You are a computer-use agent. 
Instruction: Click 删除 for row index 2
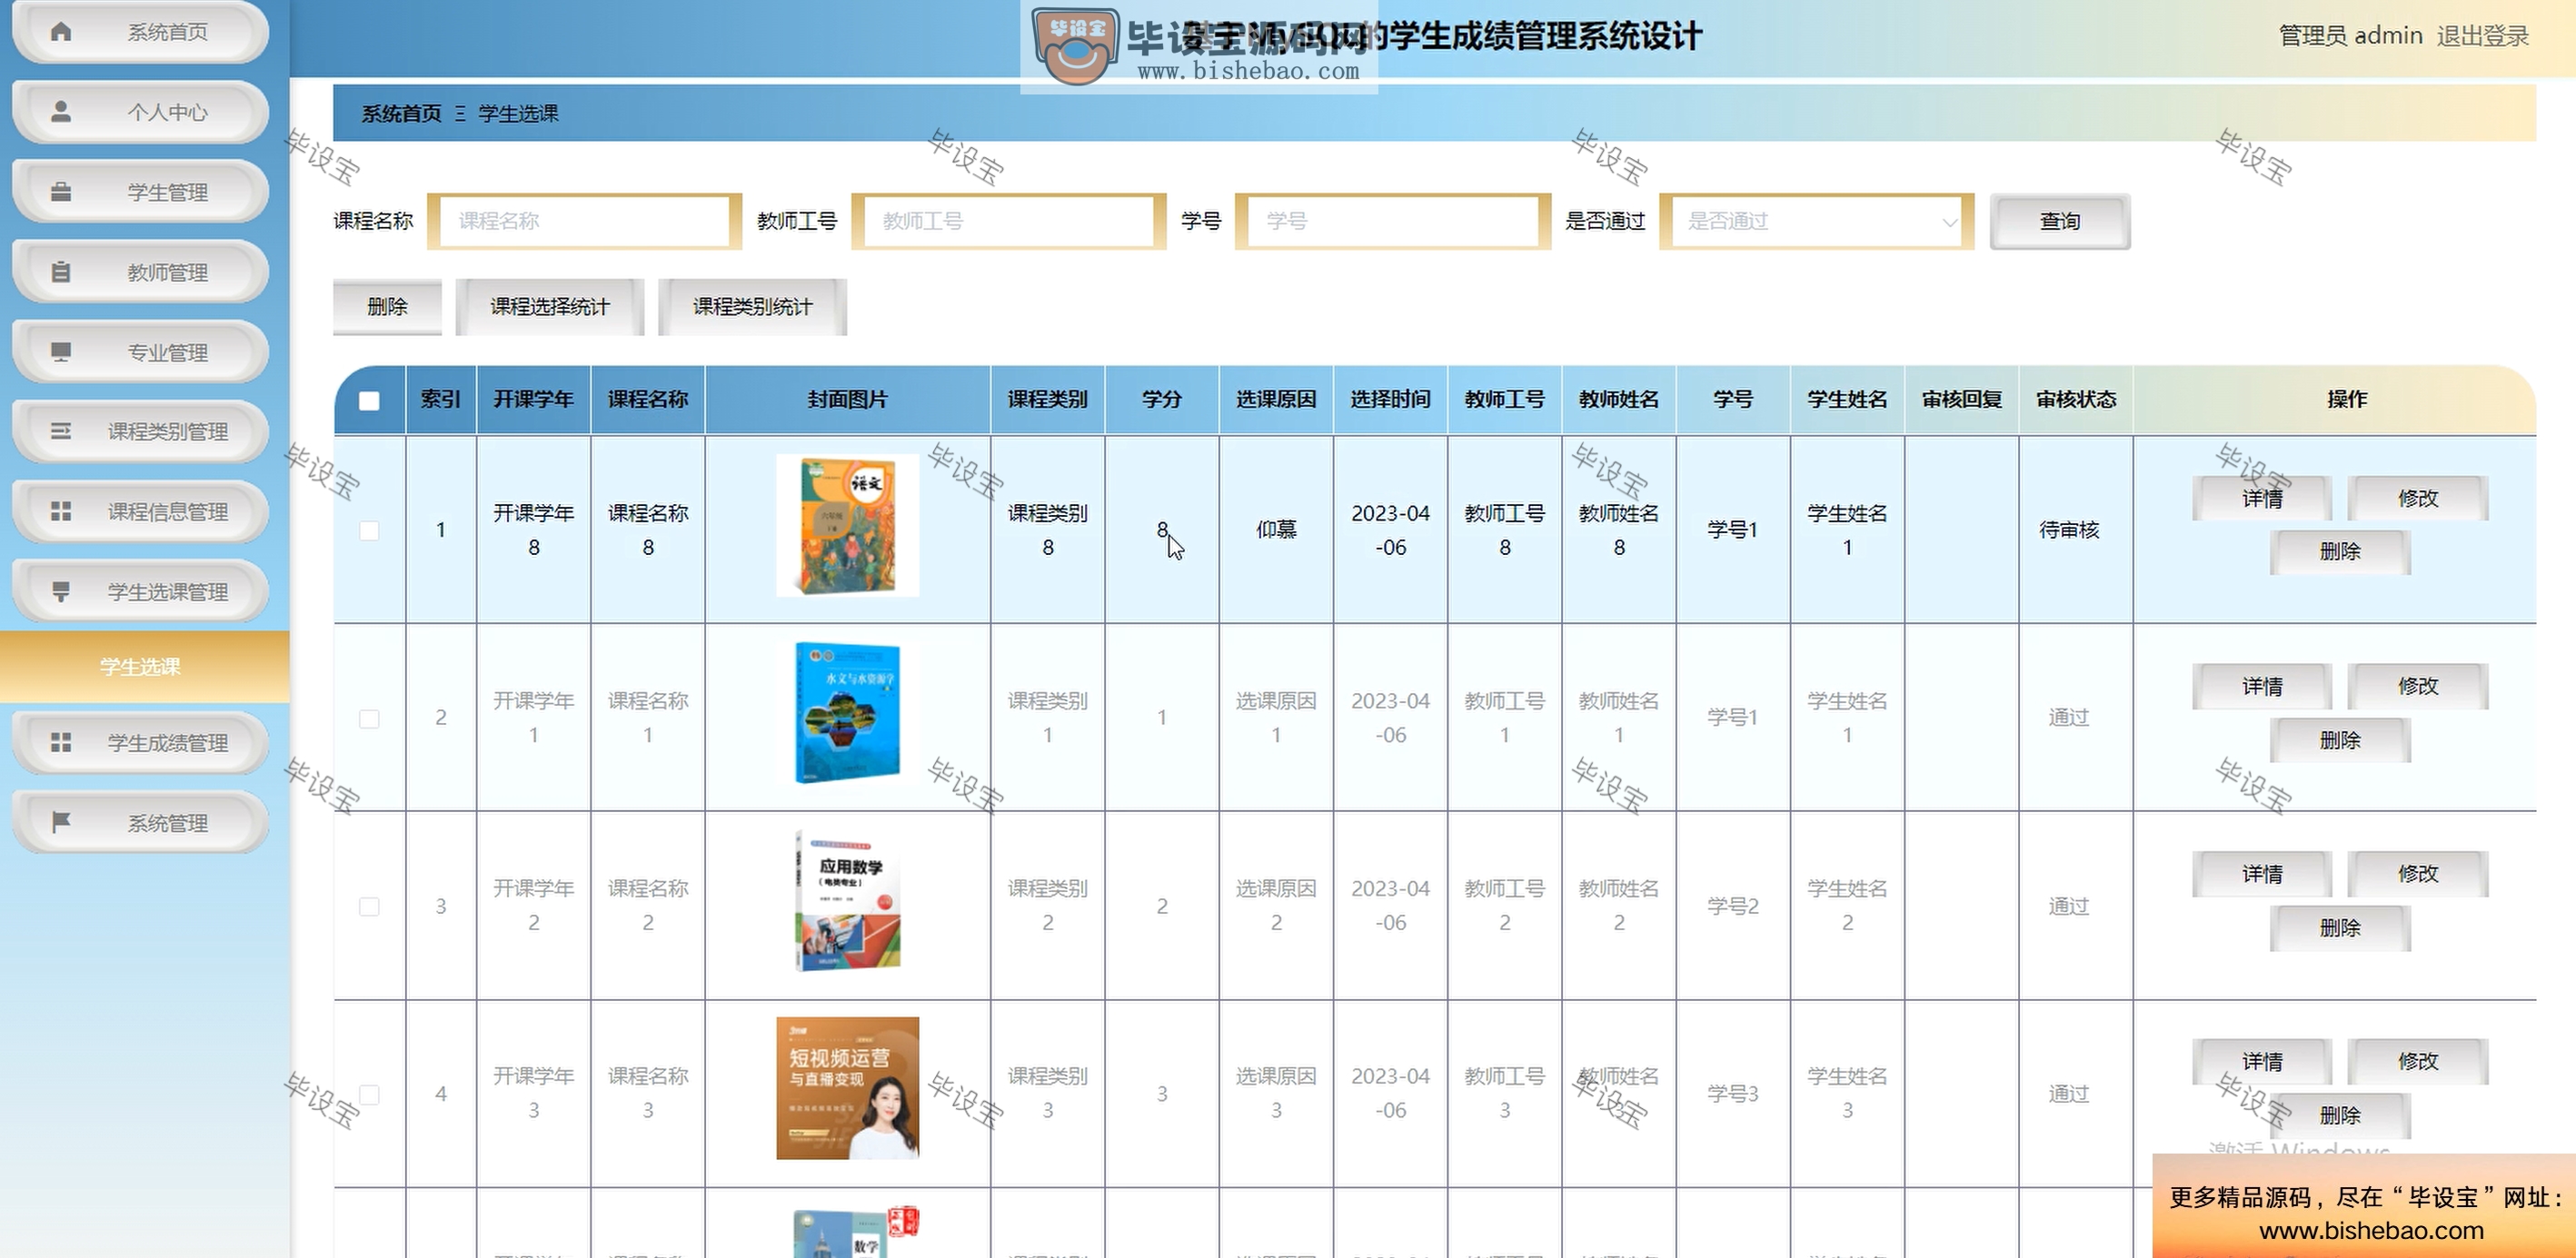click(x=2339, y=740)
